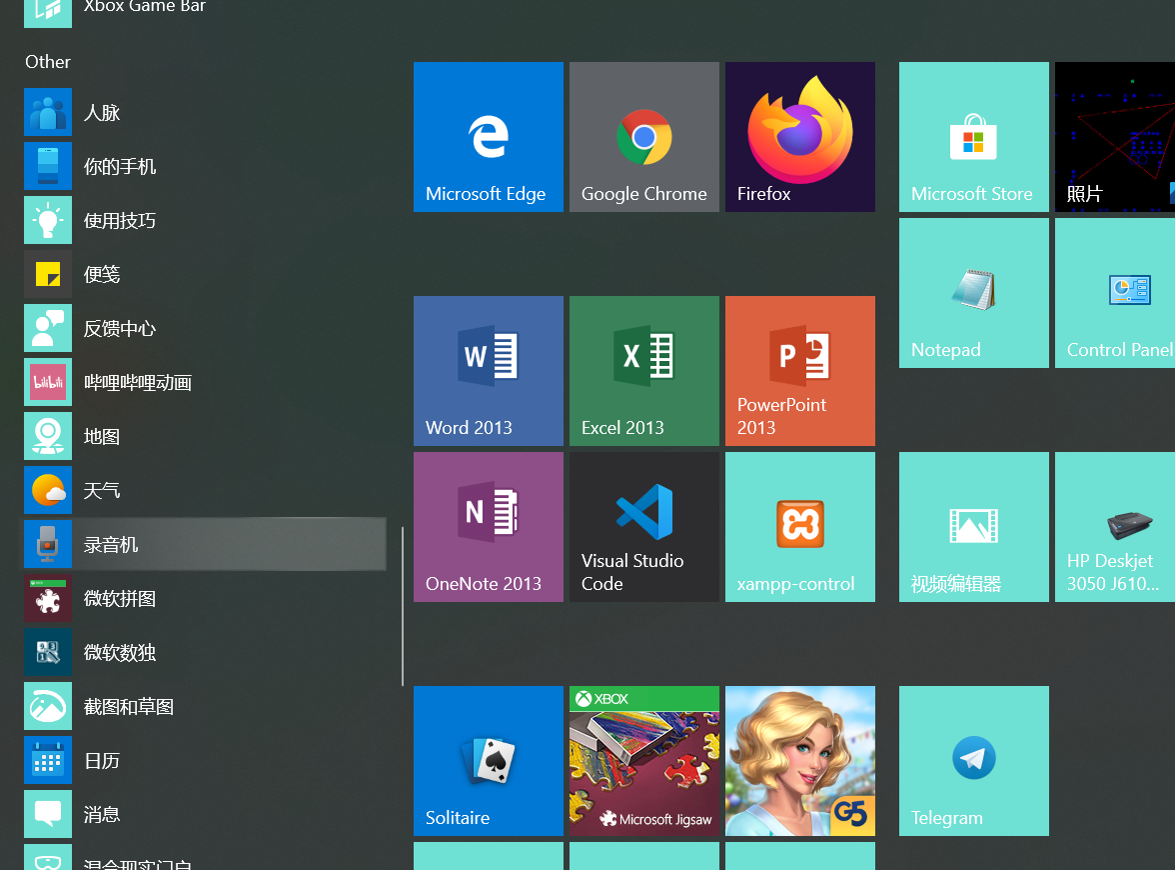Select the highlighted 录音机 Voice Recorder
1175x870 pixels.
pos(205,544)
